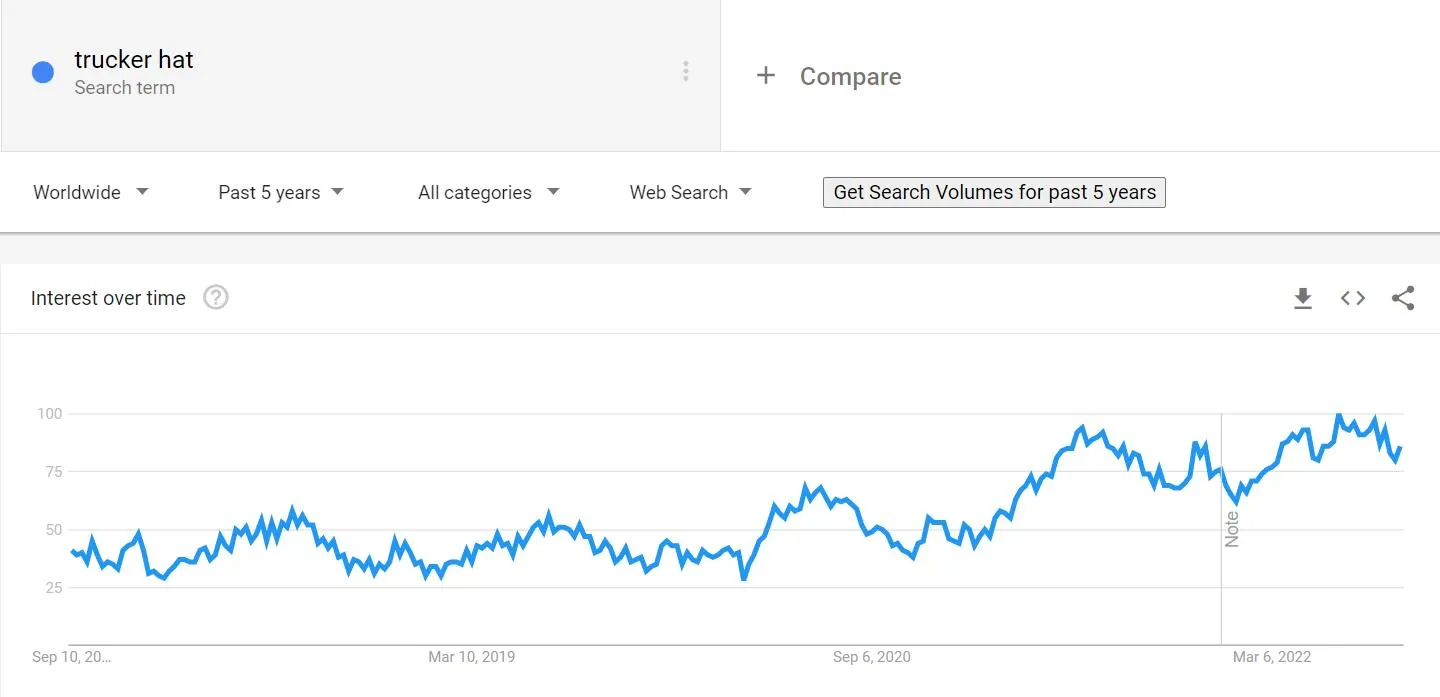This screenshot has width=1440, height=697.
Task: Click the plus icon beside Compare
Action: (x=766, y=75)
